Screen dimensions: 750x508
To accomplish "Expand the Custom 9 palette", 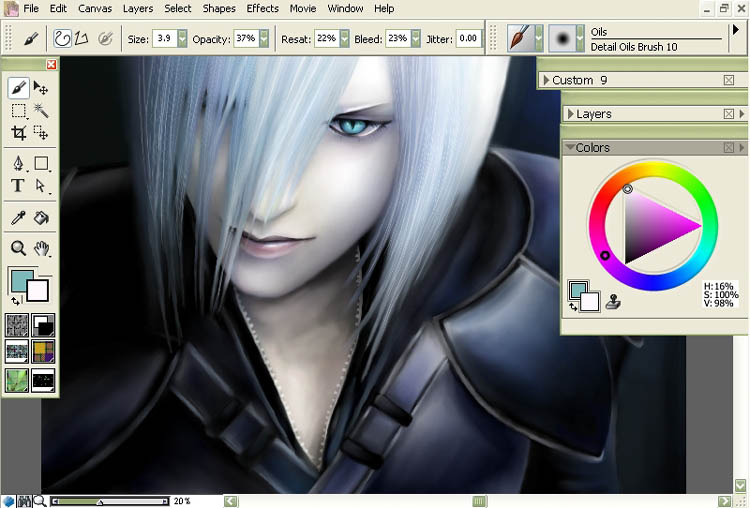I will (x=546, y=80).
